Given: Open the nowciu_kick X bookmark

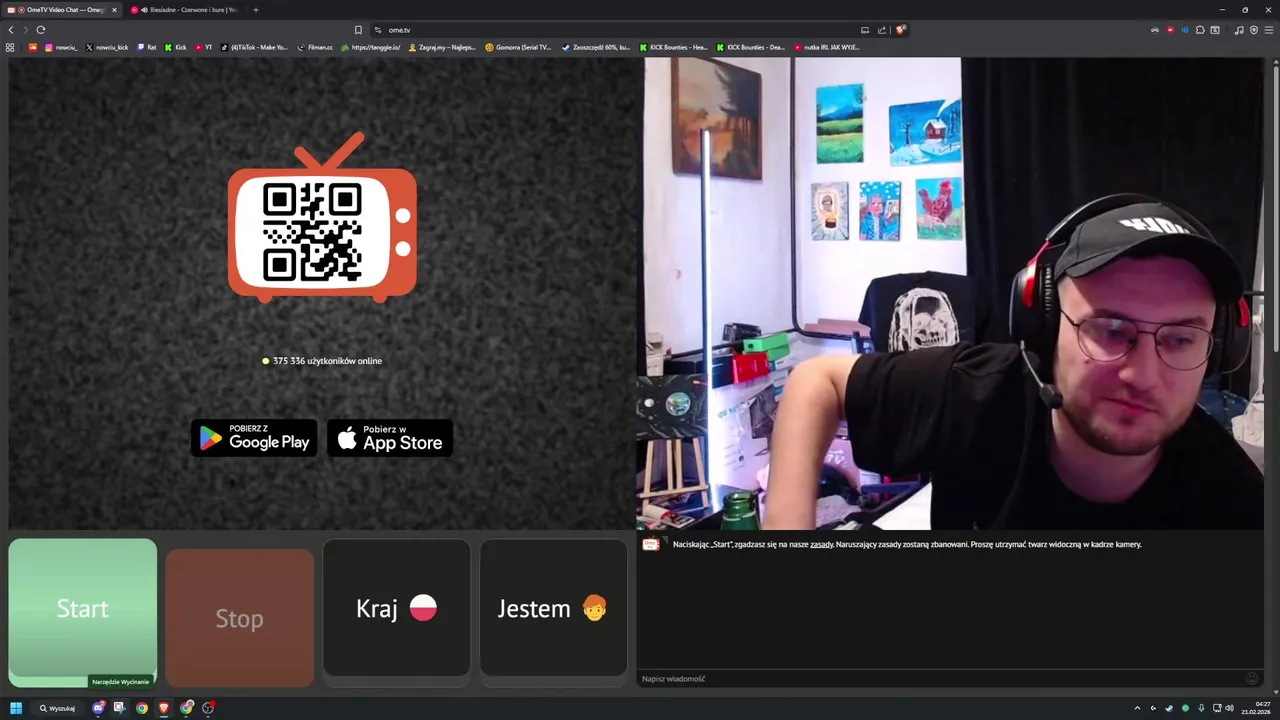Looking at the screenshot, I should click(x=107, y=47).
